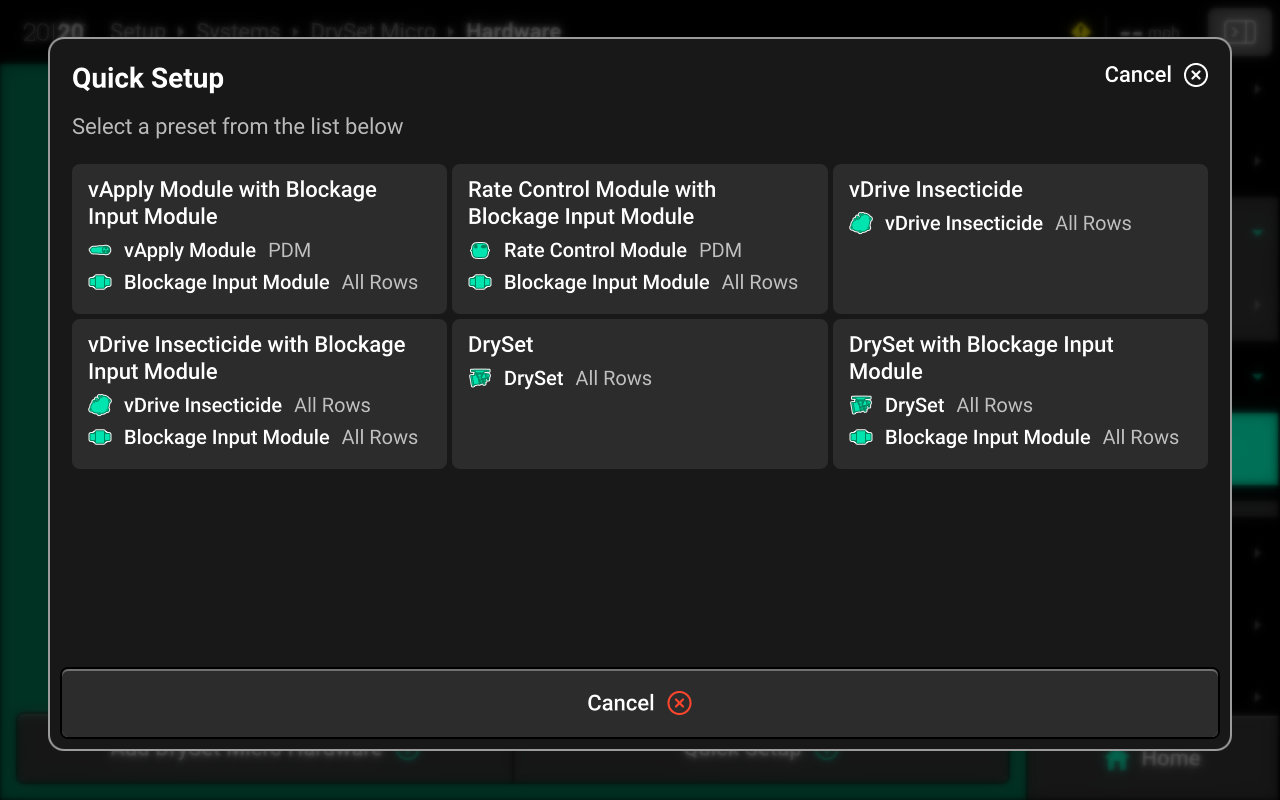Click the Rate Control Module icon
Screen dimensions: 1280x800
pyautogui.click(x=480, y=250)
